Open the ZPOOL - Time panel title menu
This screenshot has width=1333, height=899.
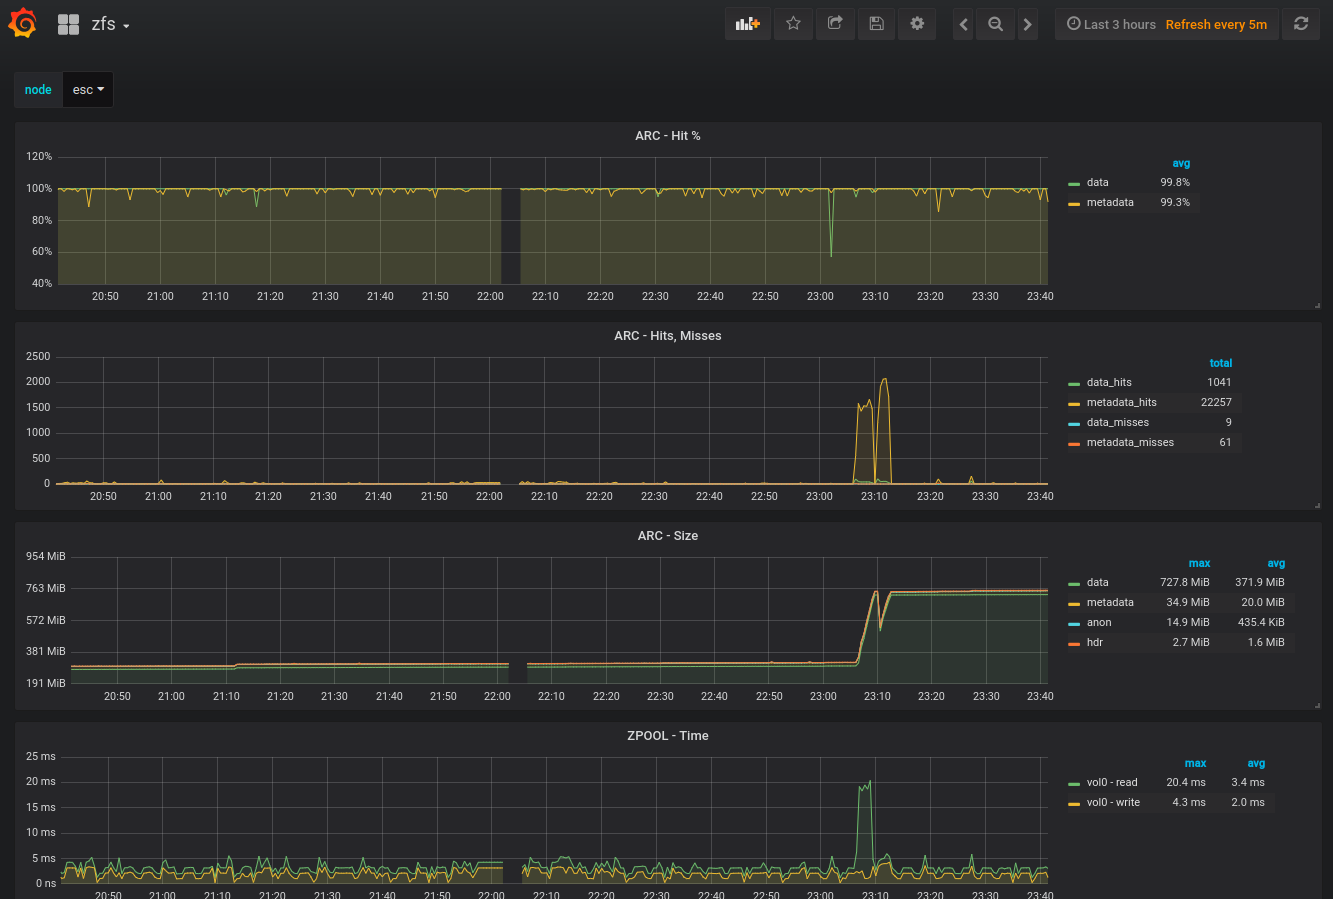pyautogui.click(x=667, y=736)
